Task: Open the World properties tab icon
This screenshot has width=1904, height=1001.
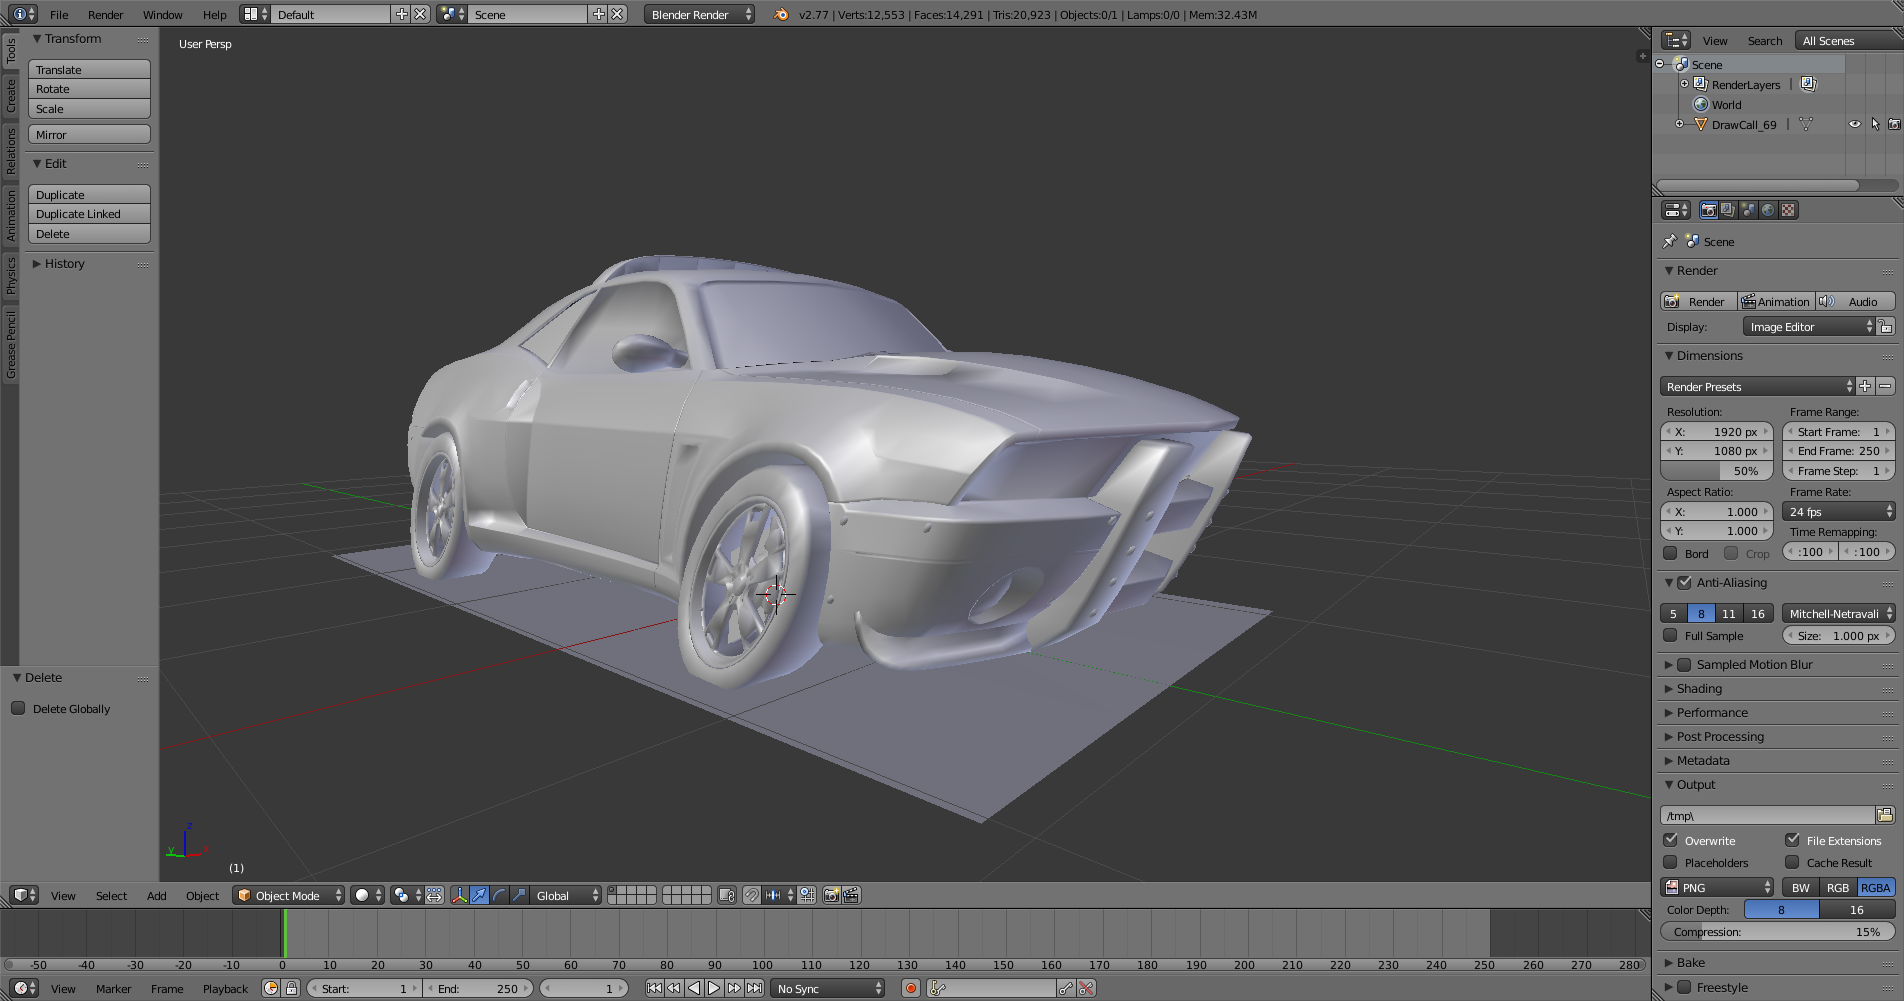Action: point(1768,210)
